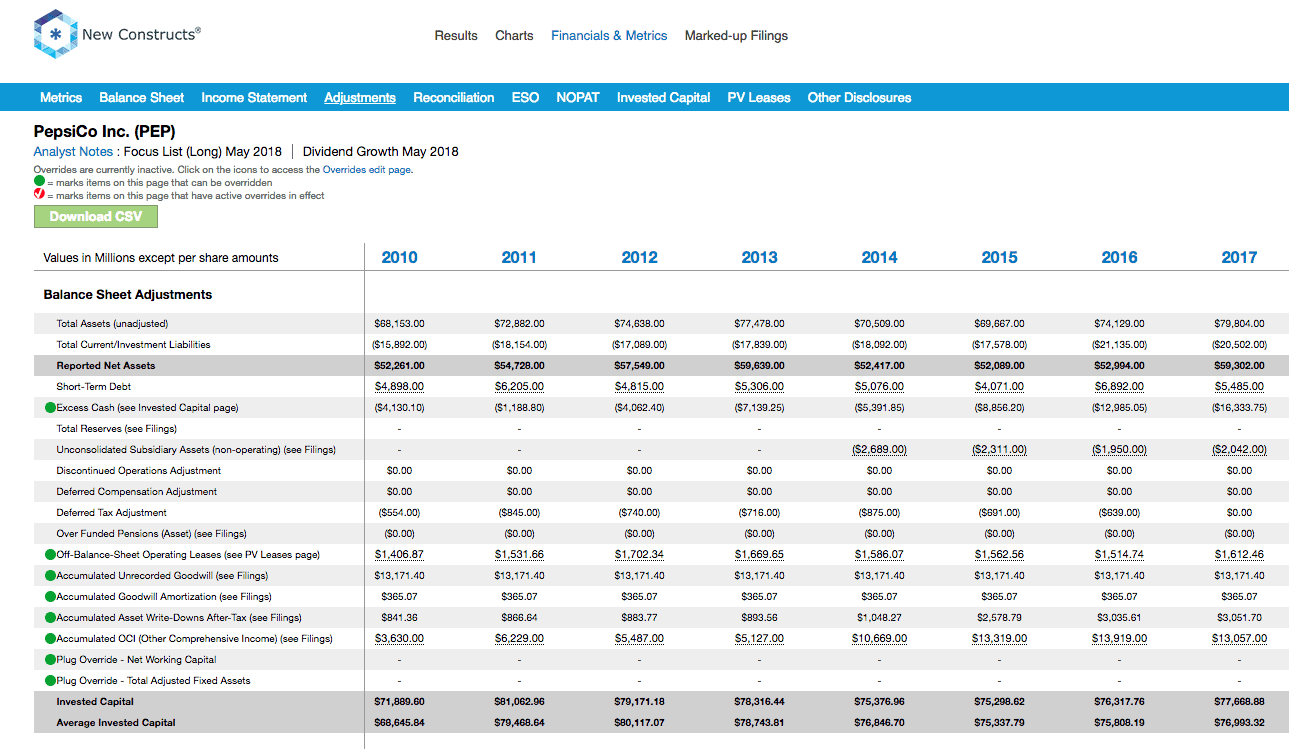1289x749 pixels.
Task: Click 2011 Invested Capital value $81,062.96
Action: click(519, 702)
